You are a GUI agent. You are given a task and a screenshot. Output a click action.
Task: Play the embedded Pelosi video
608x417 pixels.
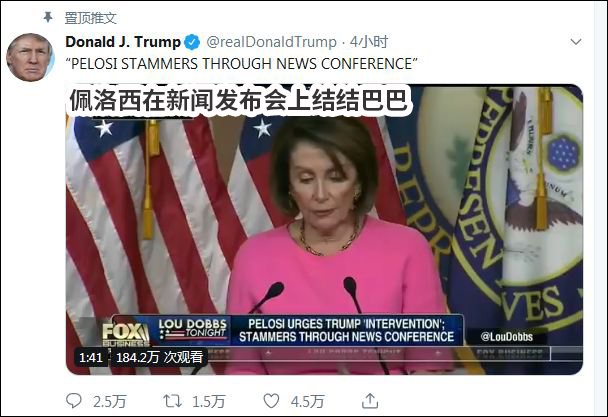tap(324, 229)
